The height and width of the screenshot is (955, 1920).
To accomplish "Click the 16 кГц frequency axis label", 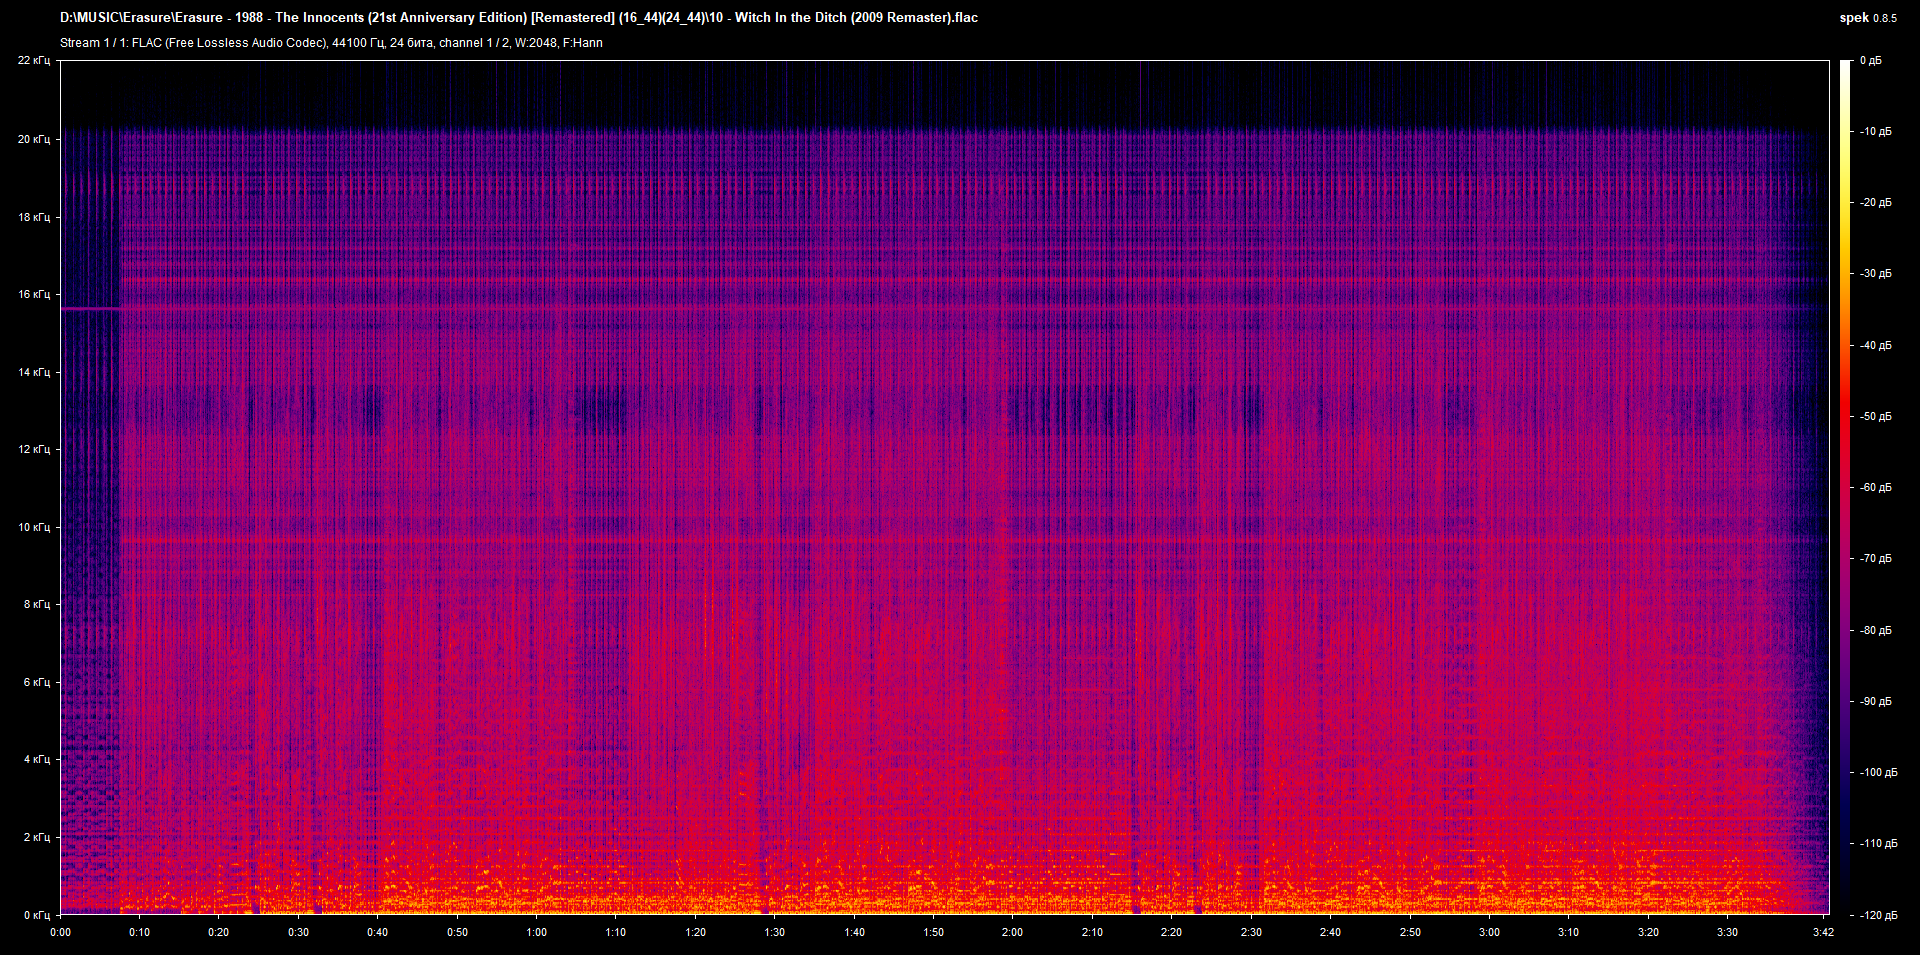I will pos(34,294).
